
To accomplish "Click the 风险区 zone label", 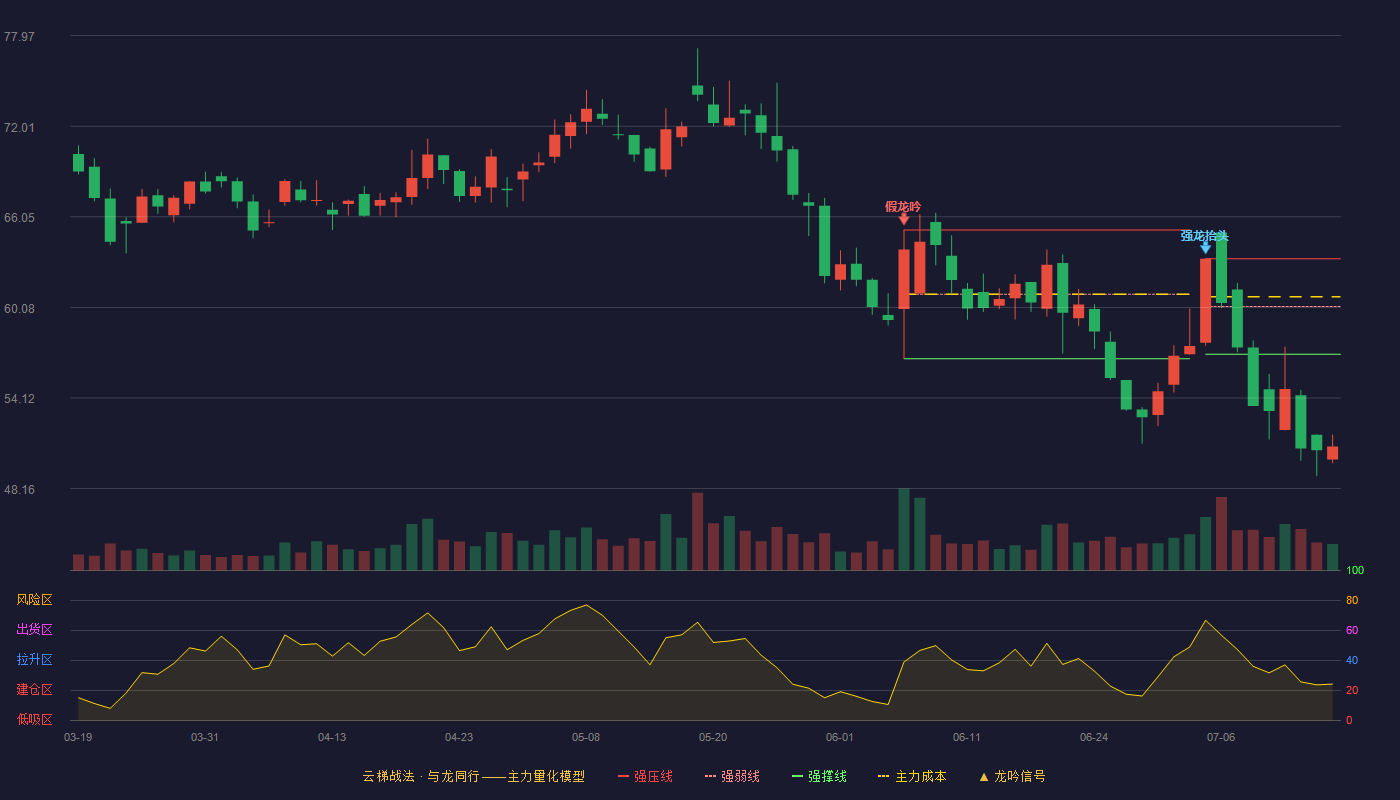I will coord(34,600).
